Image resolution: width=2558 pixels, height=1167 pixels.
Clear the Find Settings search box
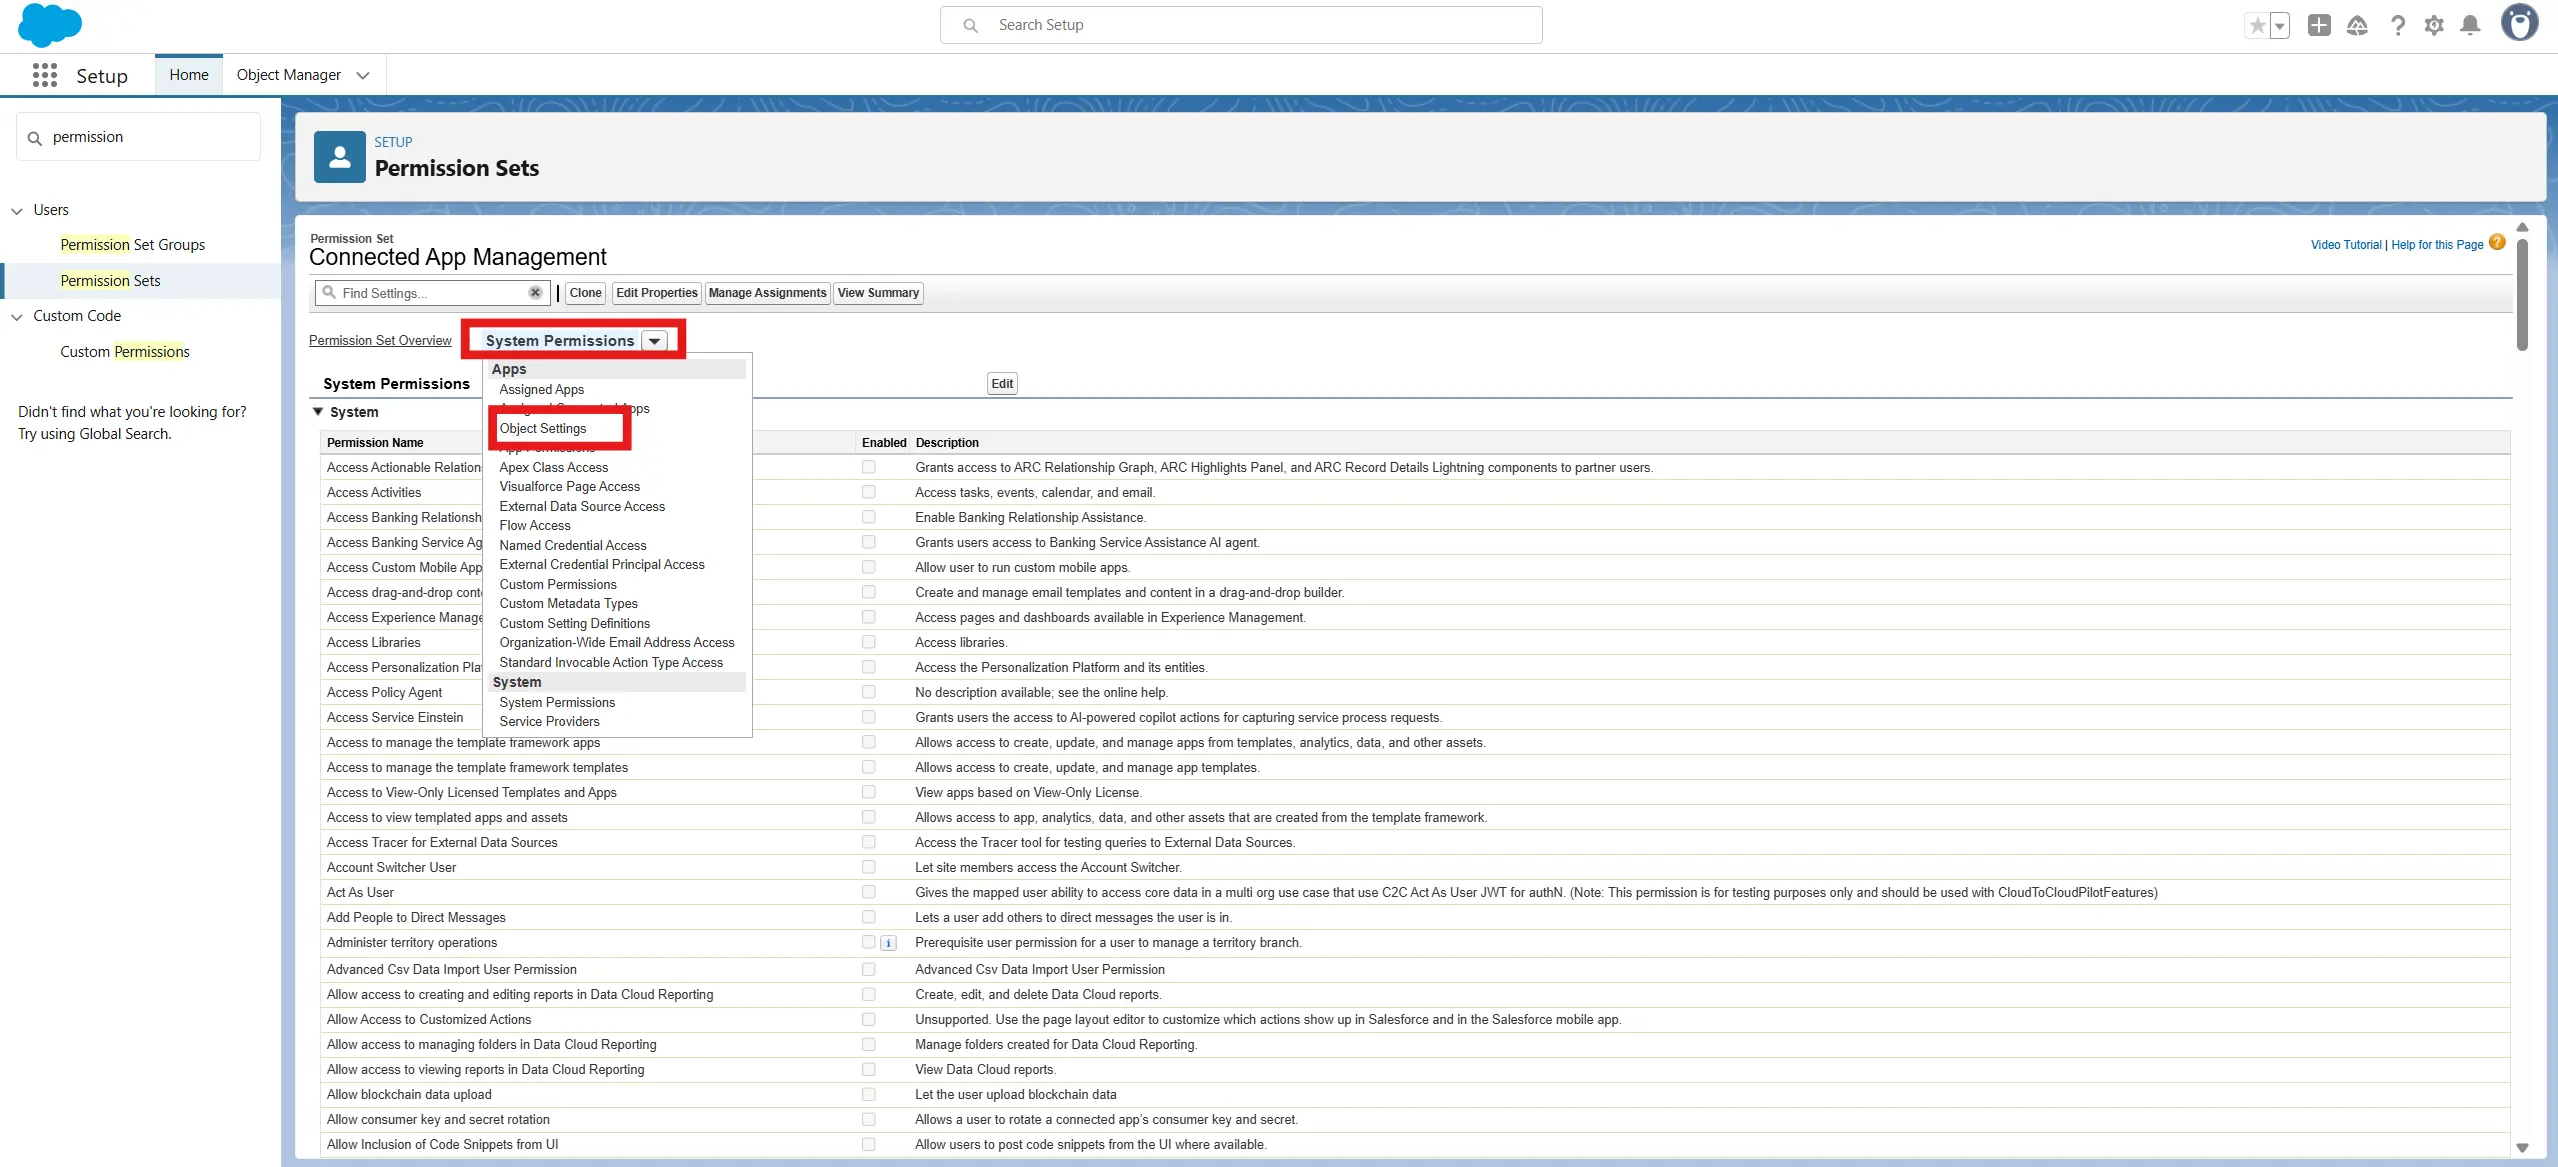pyautogui.click(x=535, y=293)
